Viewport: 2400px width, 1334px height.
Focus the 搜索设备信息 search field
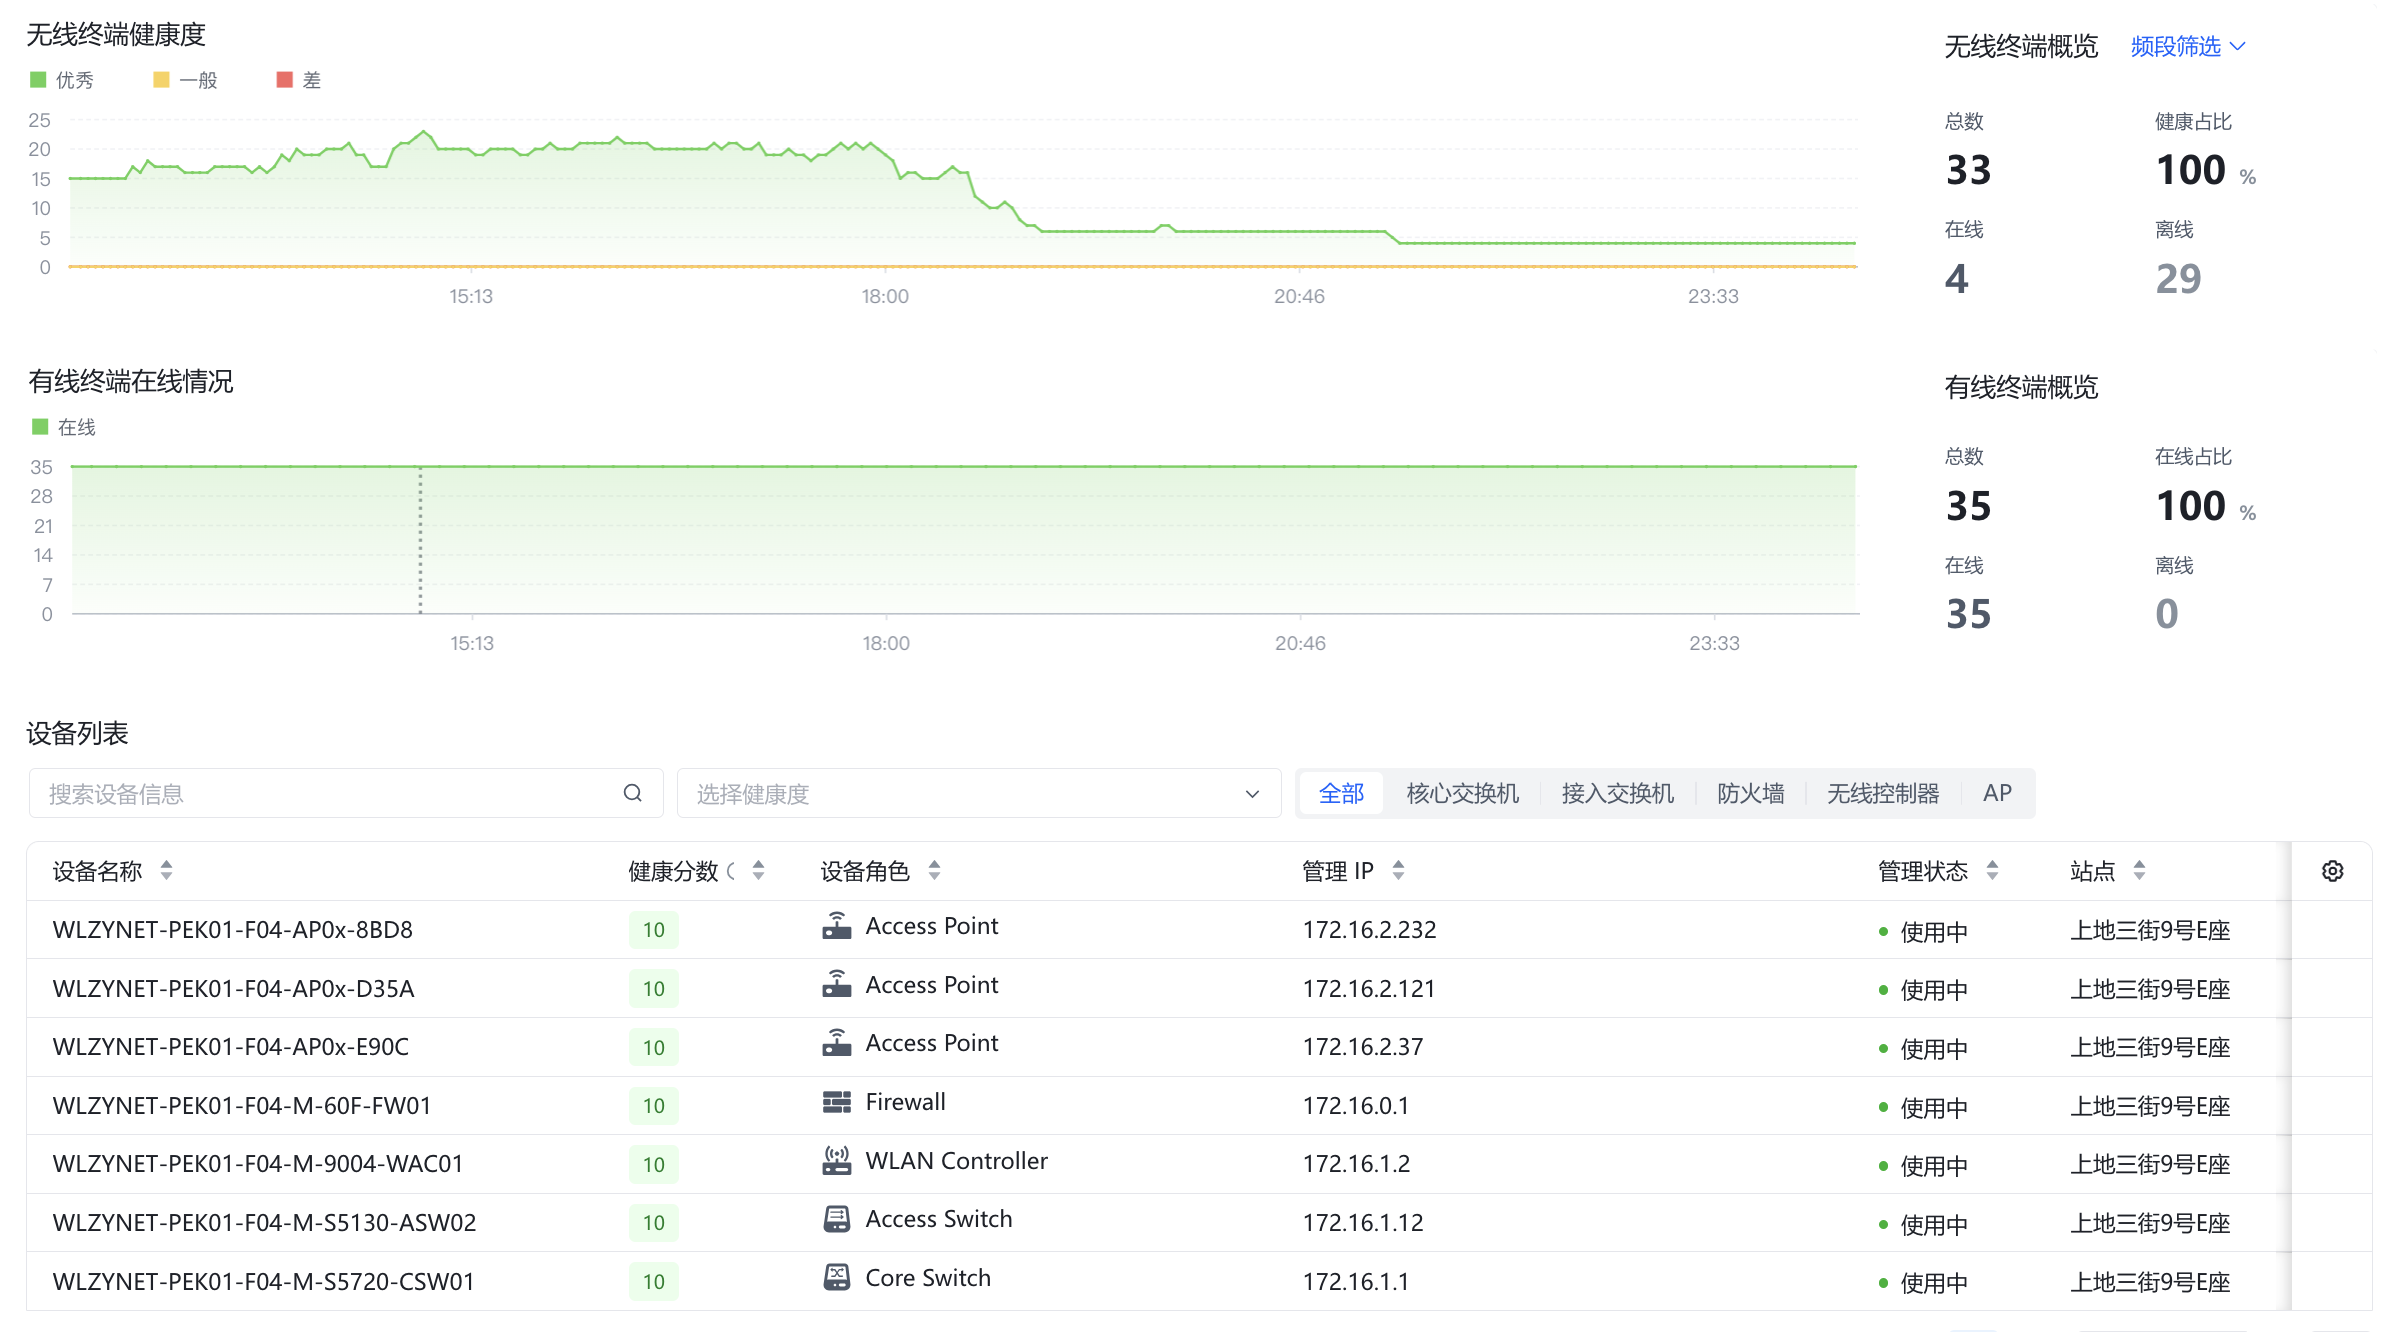[330, 793]
